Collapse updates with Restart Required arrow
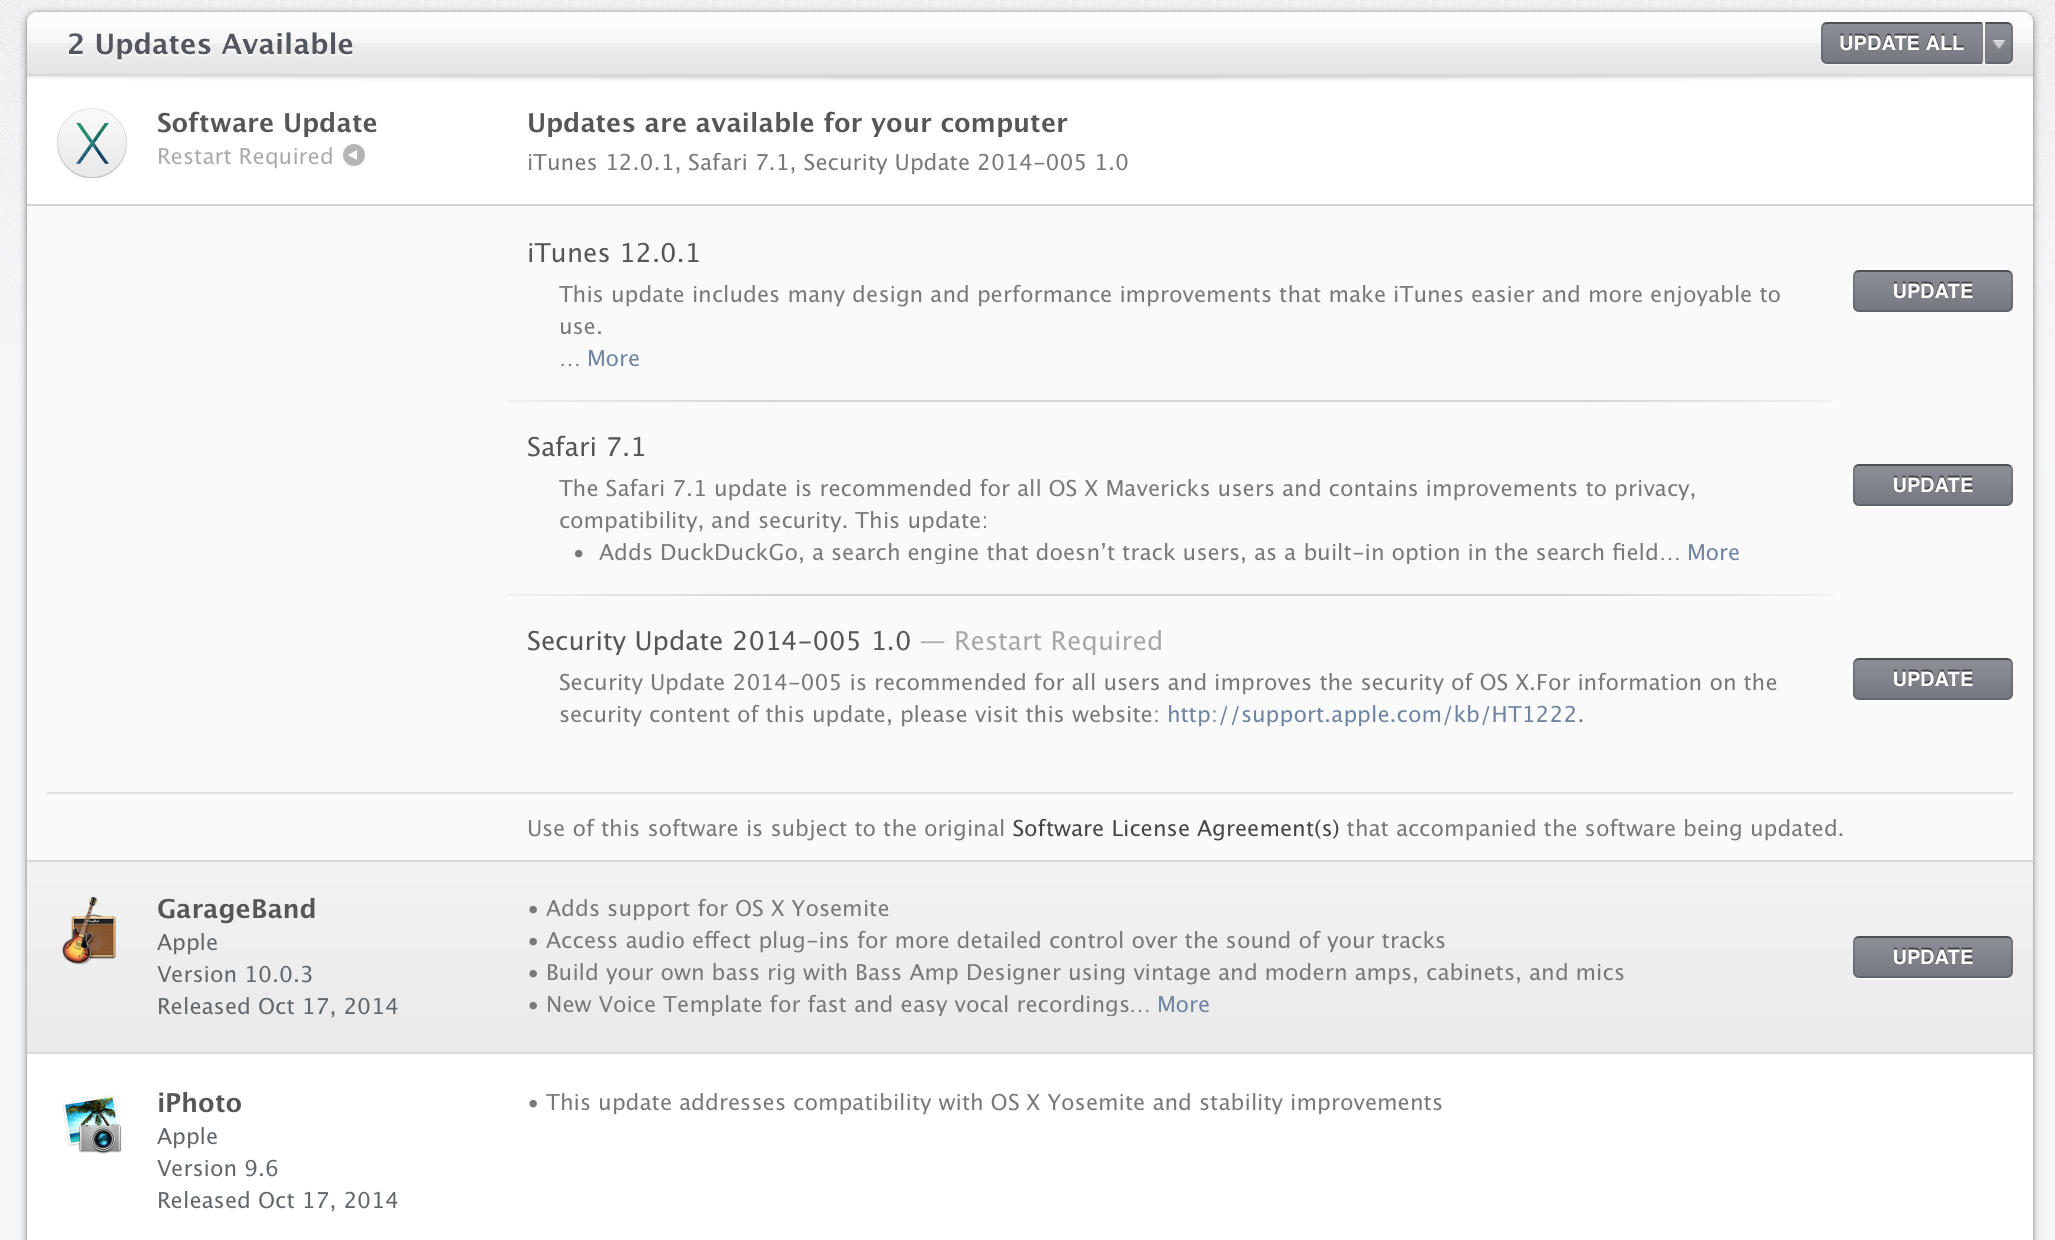 [354, 156]
